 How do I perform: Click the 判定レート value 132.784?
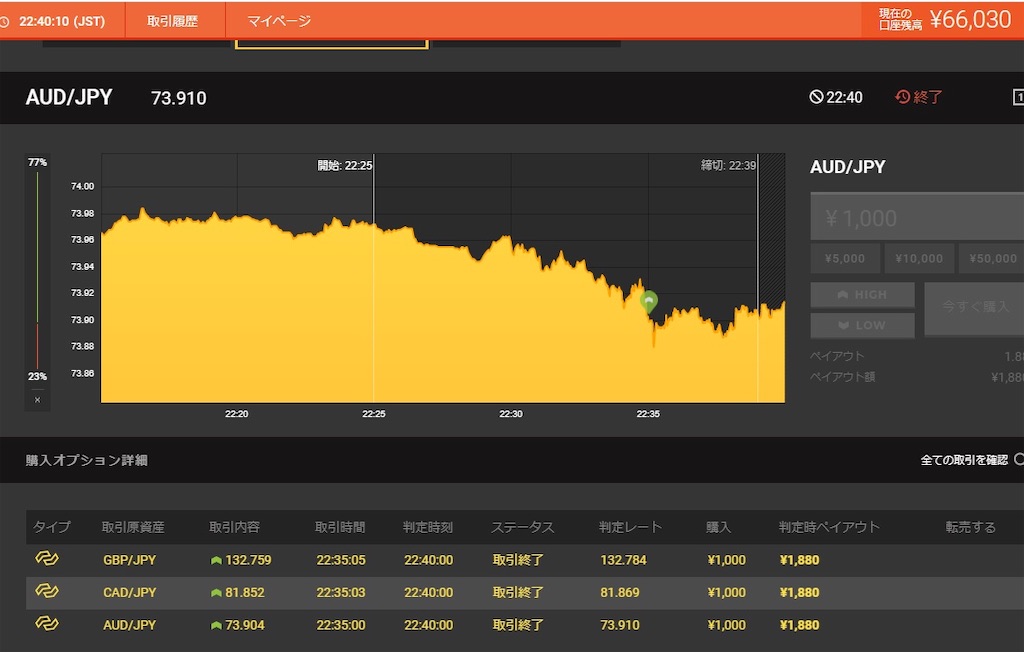tap(623, 561)
